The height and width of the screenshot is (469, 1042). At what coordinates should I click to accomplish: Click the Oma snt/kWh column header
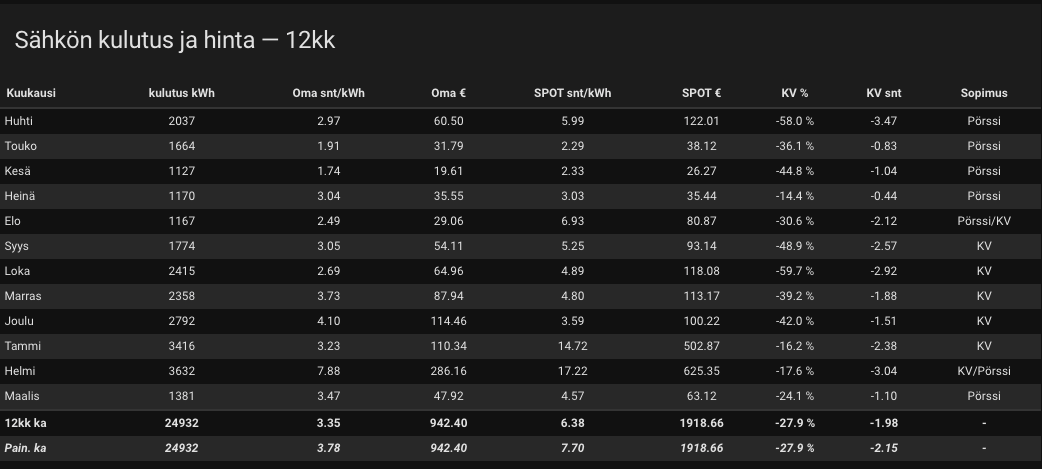(328, 93)
